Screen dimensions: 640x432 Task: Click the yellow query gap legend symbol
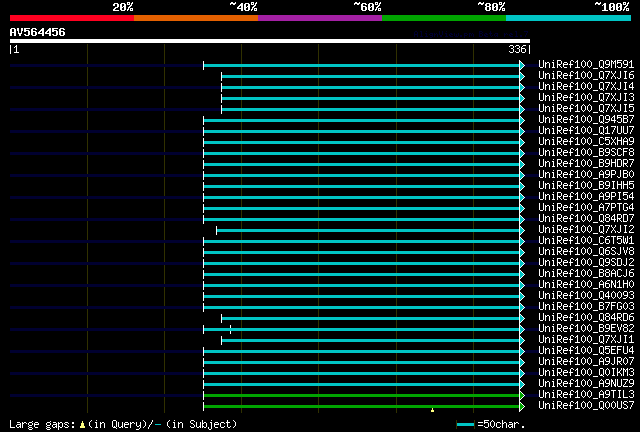pos(82,425)
